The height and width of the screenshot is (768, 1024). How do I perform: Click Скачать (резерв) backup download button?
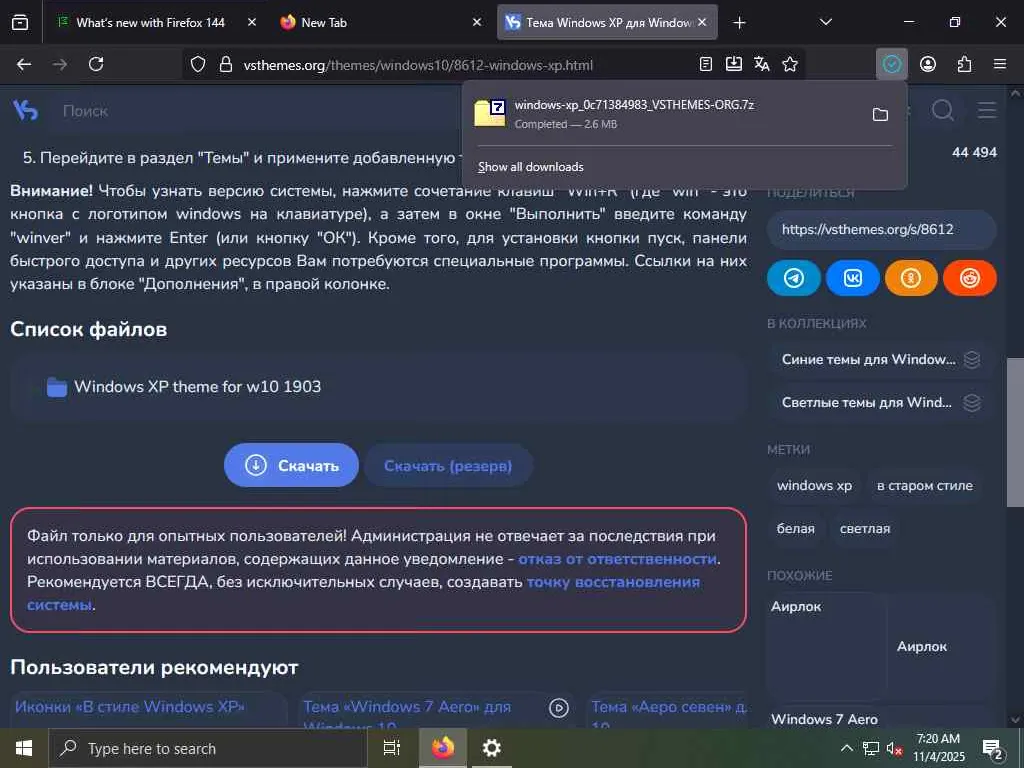(448, 466)
